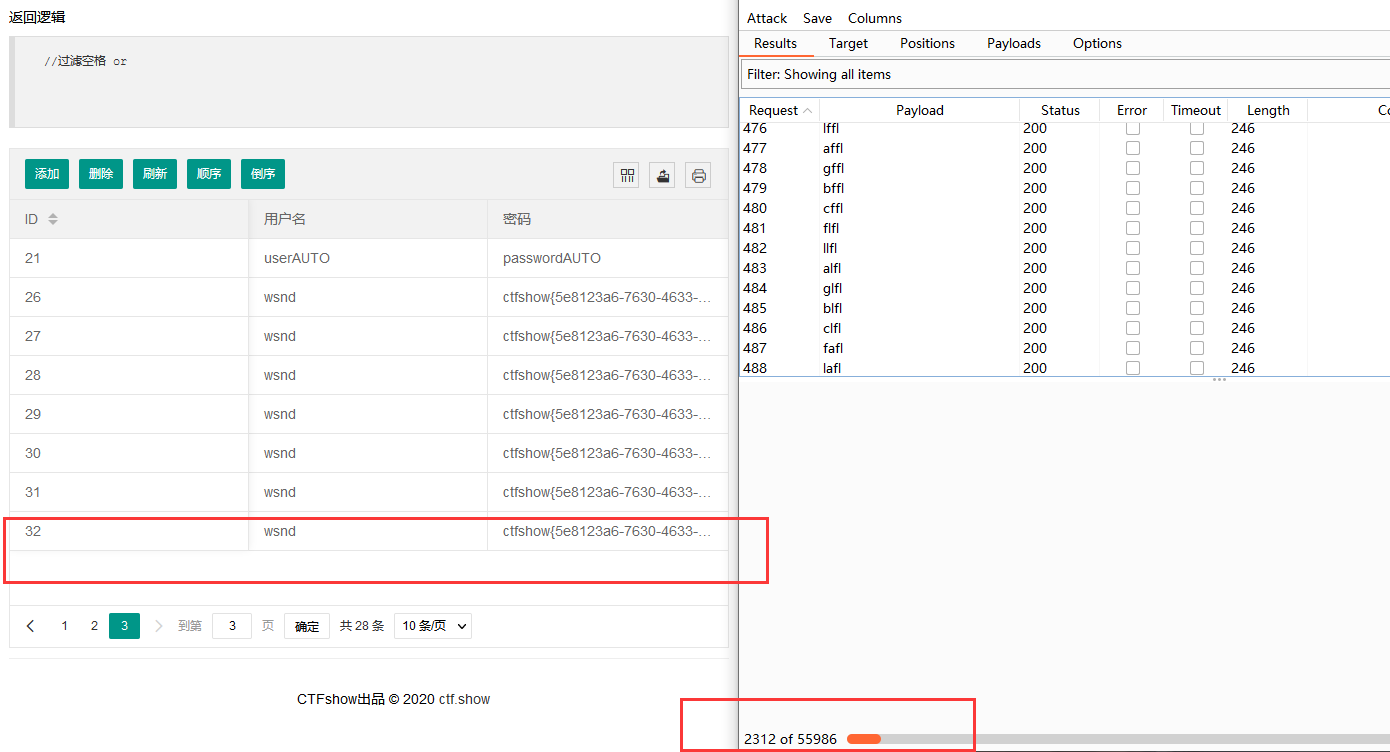This screenshot has width=1390, height=752.
Task: Open the 10条/页 page size dropdown
Action: pyautogui.click(x=433, y=626)
